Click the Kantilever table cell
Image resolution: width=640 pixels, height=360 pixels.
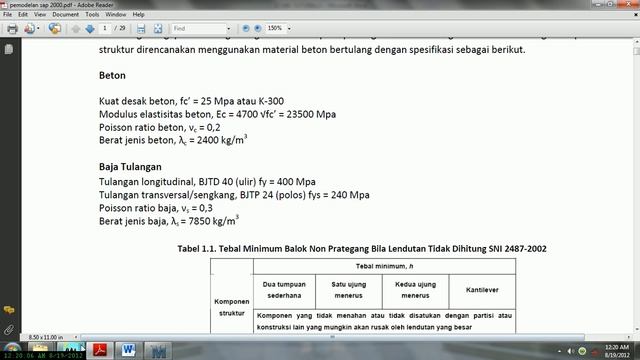(482, 290)
